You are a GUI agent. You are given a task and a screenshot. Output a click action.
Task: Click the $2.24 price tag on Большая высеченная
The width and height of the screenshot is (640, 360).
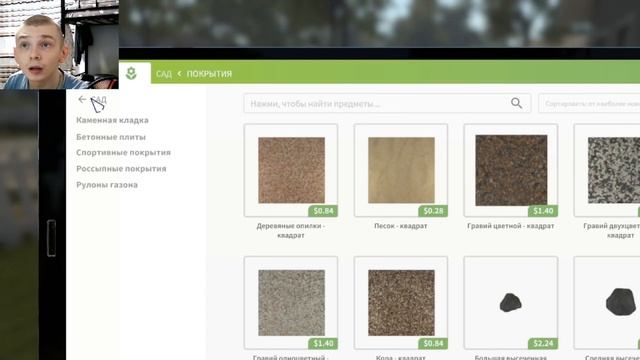click(543, 344)
